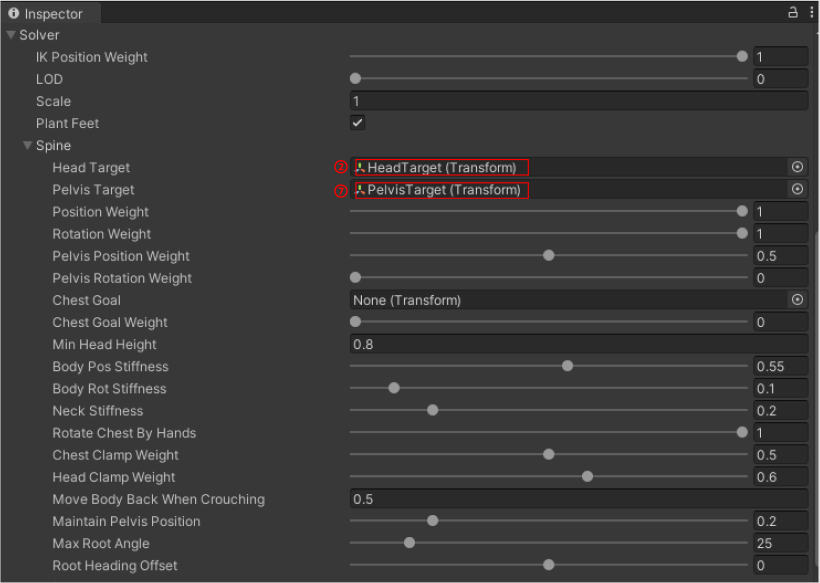
Task: Click the Chest Goal Weight label
Action: coord(110,322)
